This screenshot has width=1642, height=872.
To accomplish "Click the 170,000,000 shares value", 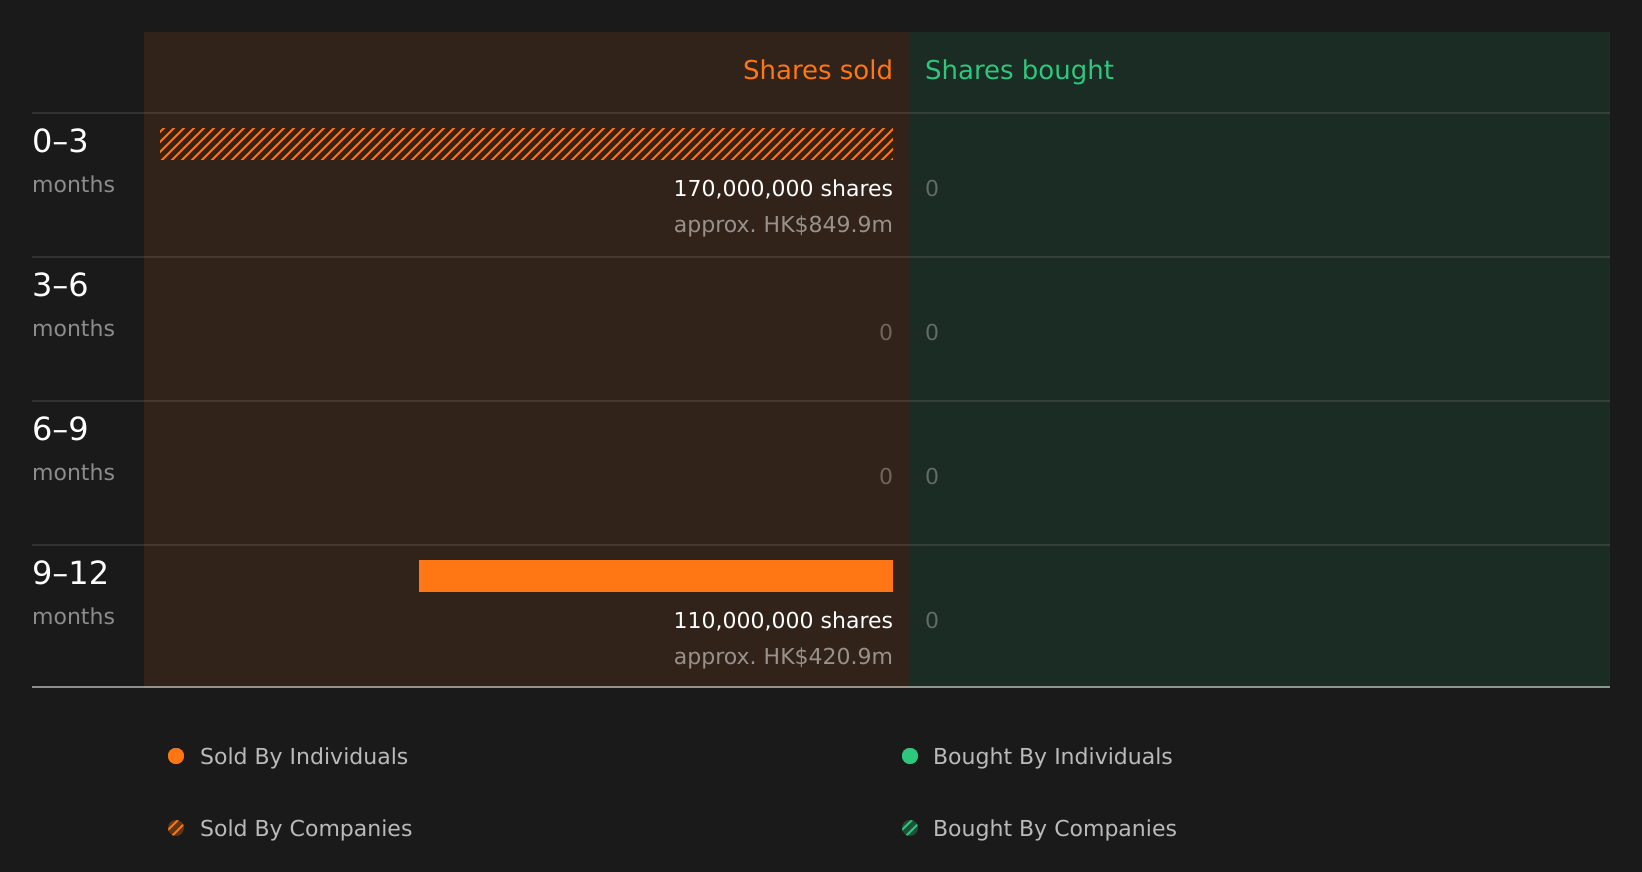I will 783,188.
